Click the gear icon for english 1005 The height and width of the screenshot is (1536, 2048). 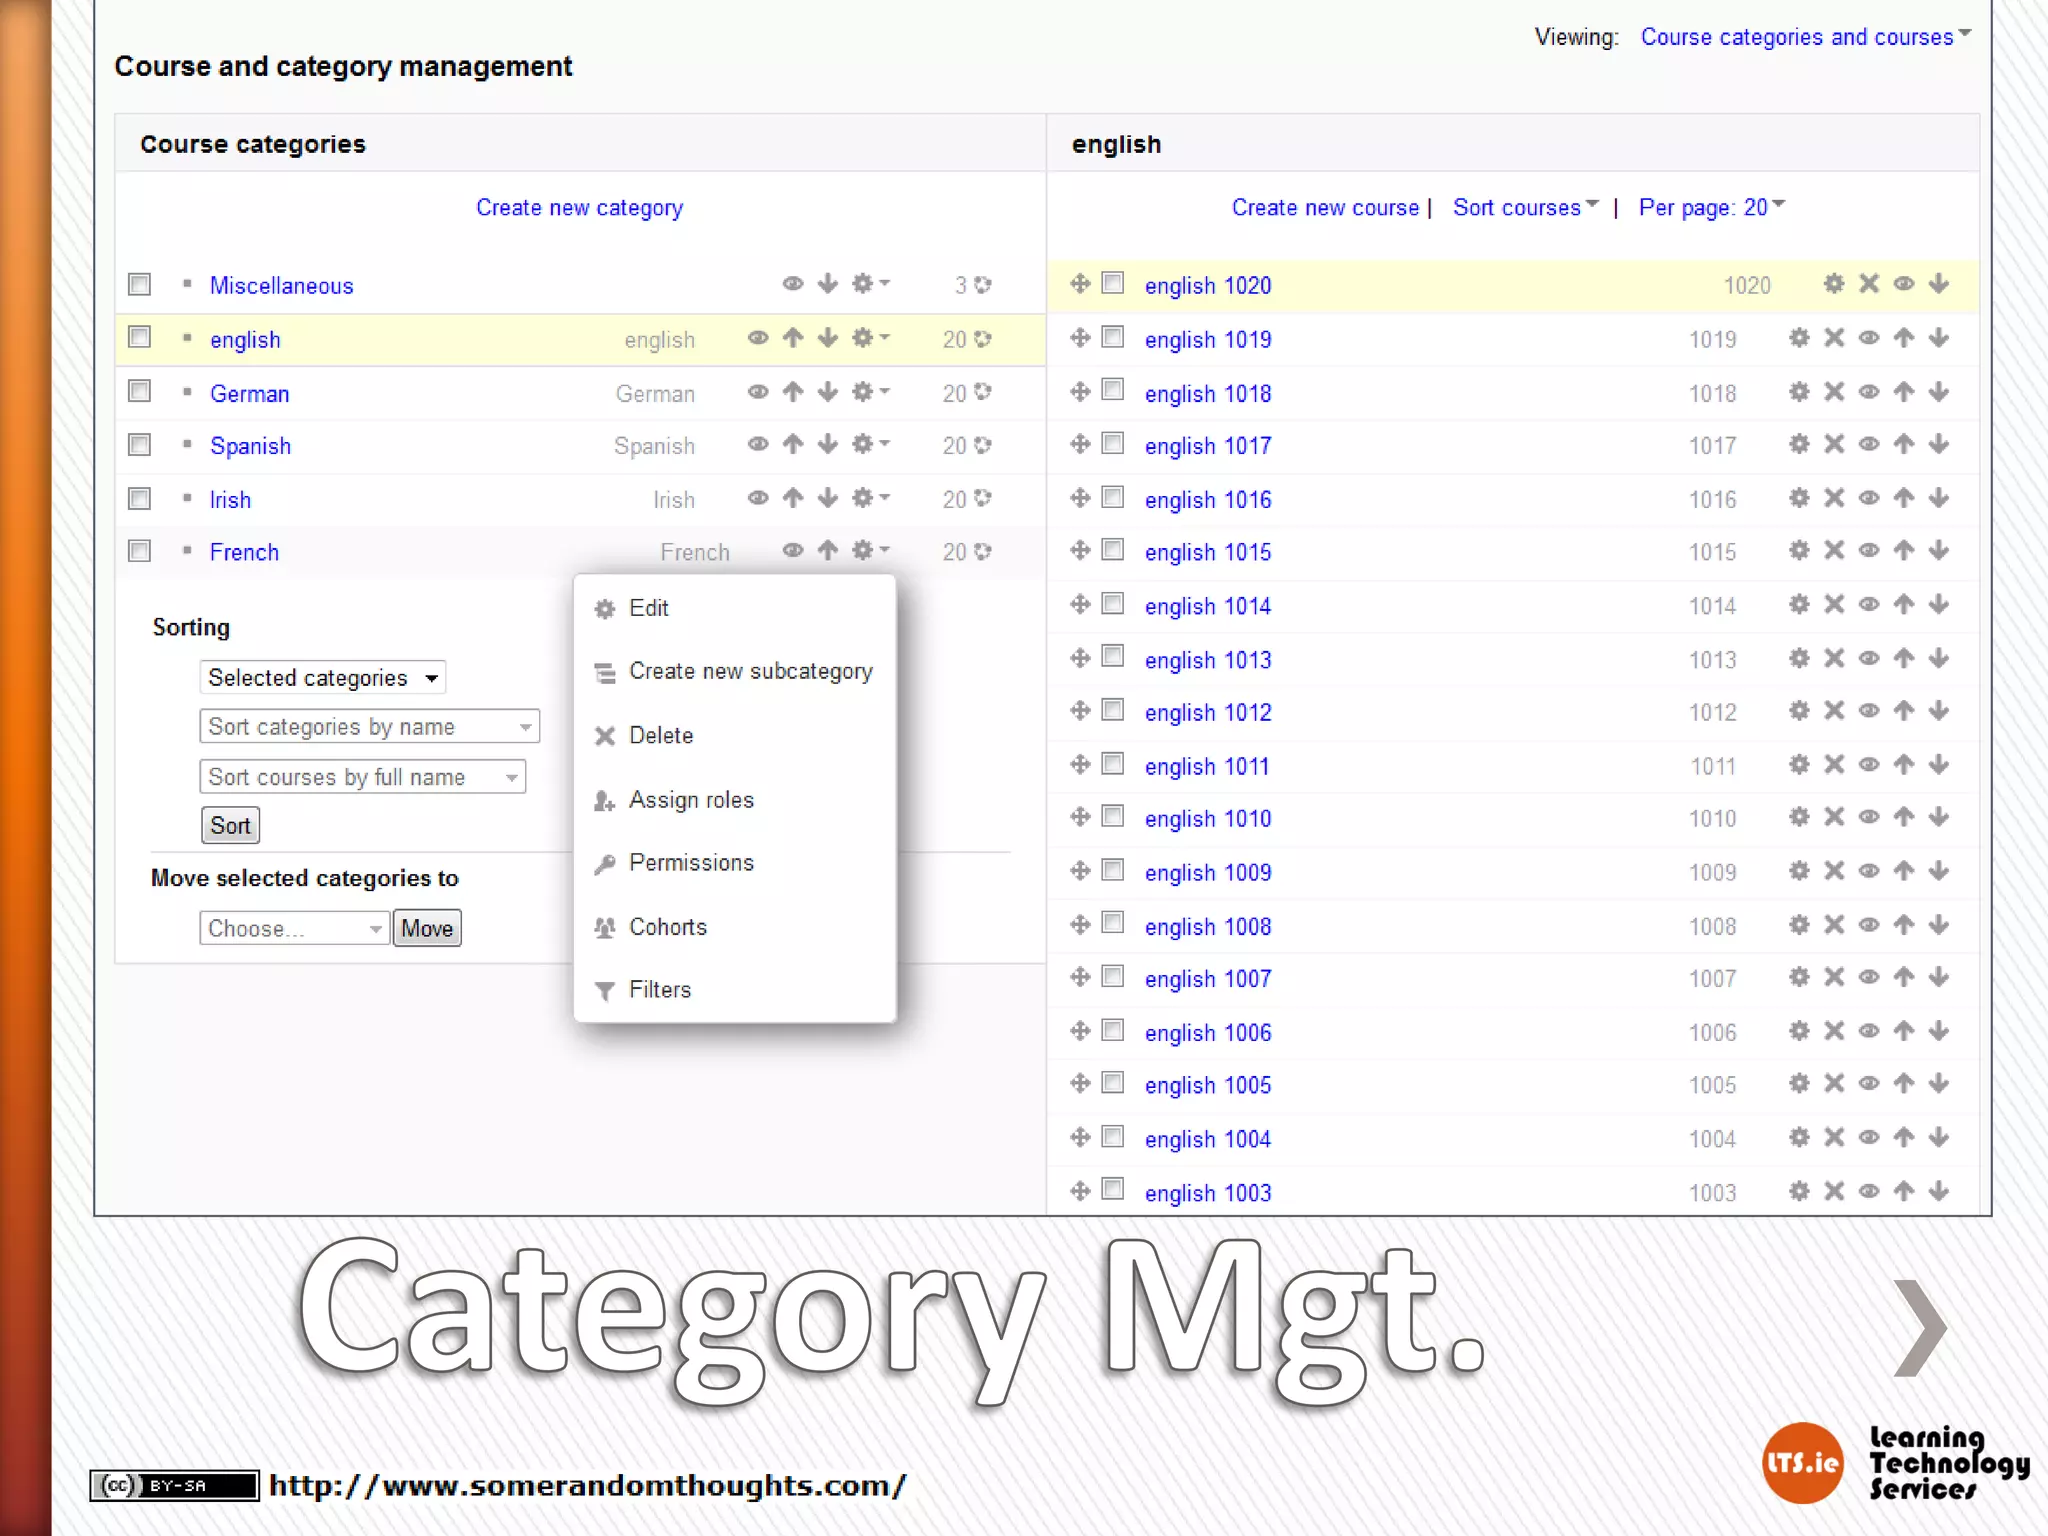point(1799,1083)
